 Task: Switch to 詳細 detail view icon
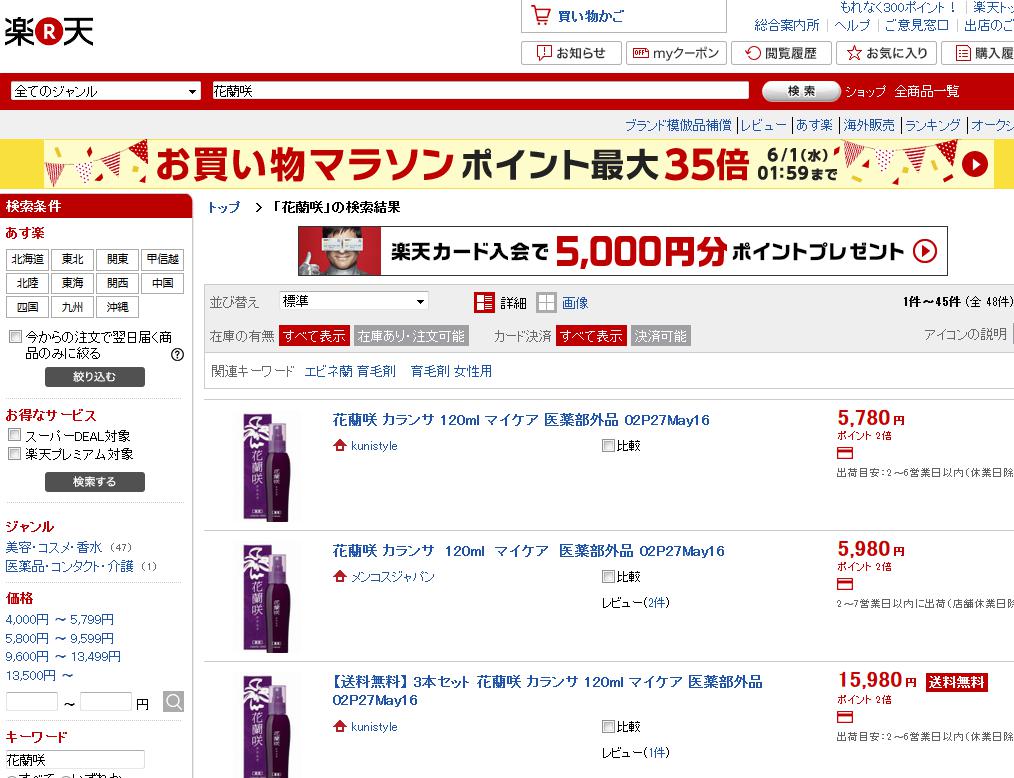pyautogui.click(x=484, y=302)
